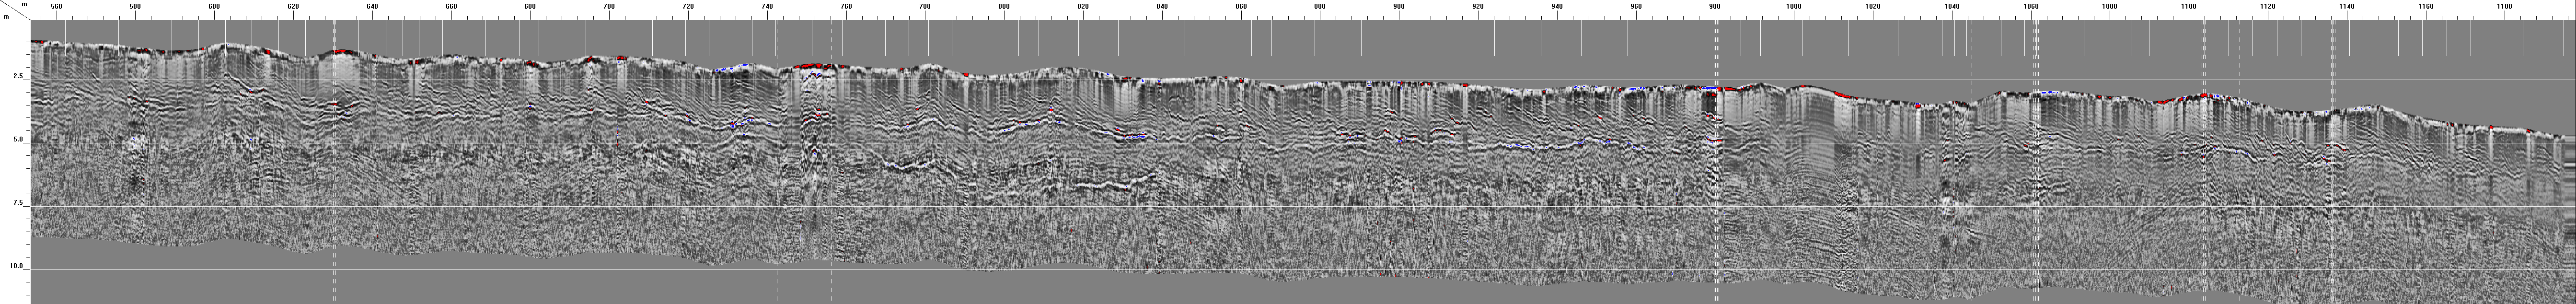Click the 1140 distance axis label
2576x304 pixels.
[2347, 6]
